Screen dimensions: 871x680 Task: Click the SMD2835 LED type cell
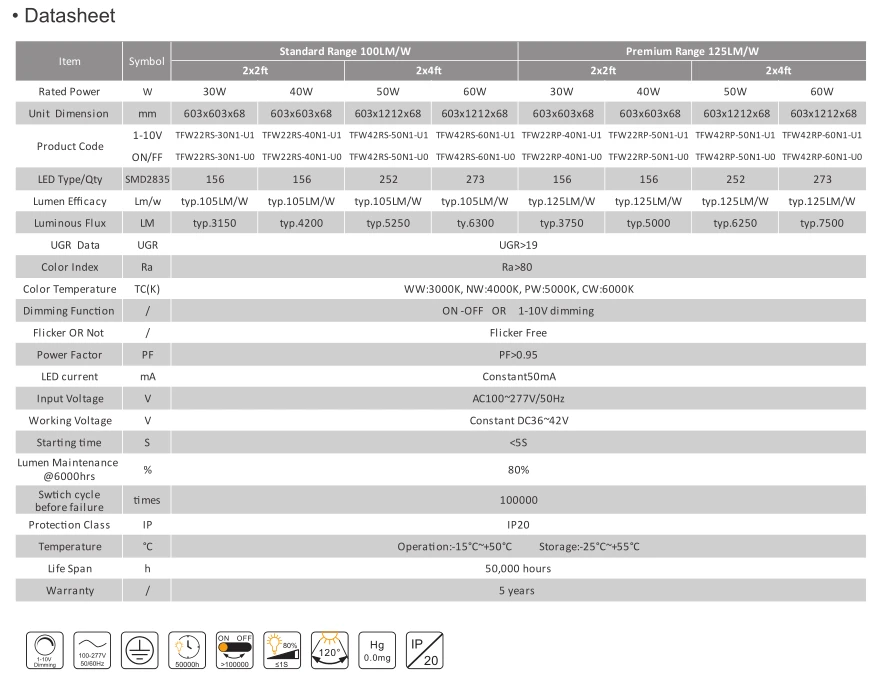coord(147,179)
